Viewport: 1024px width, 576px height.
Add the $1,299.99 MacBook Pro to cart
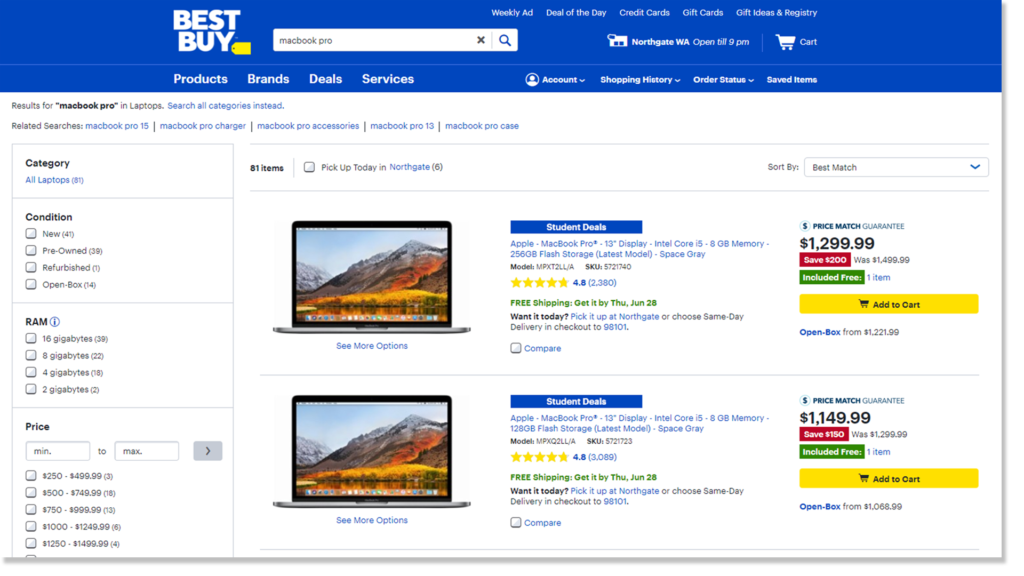[x=889, y=304]
